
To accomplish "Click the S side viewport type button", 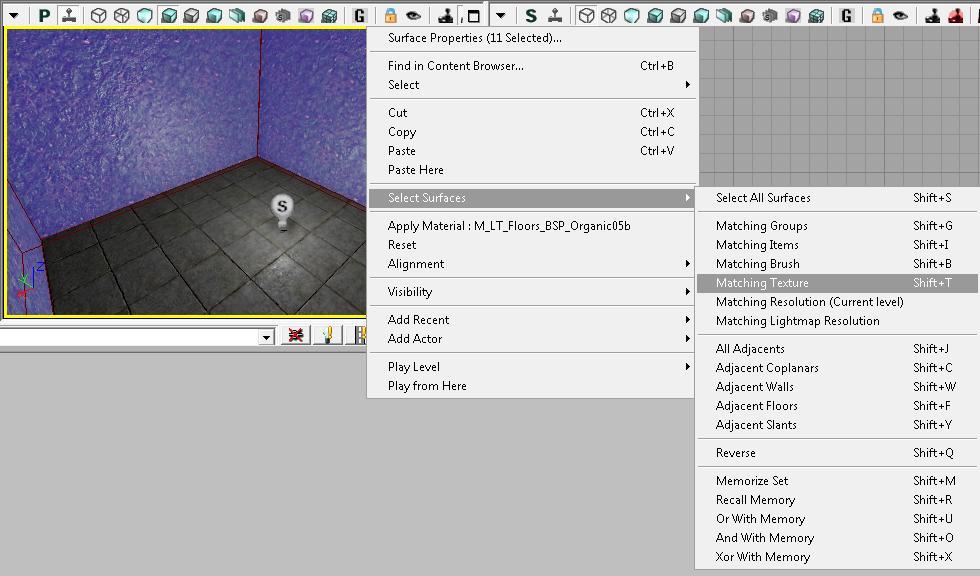I will [531, 16].
